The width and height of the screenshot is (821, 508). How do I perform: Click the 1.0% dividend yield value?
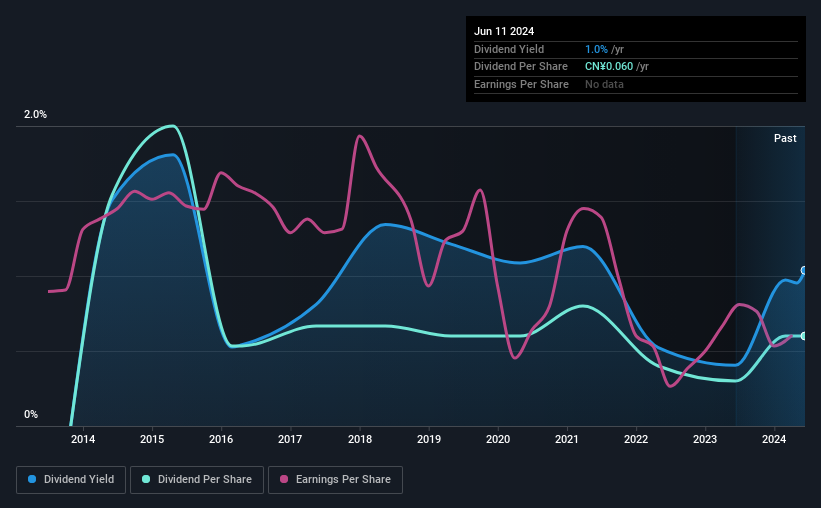tap(596, 49)
